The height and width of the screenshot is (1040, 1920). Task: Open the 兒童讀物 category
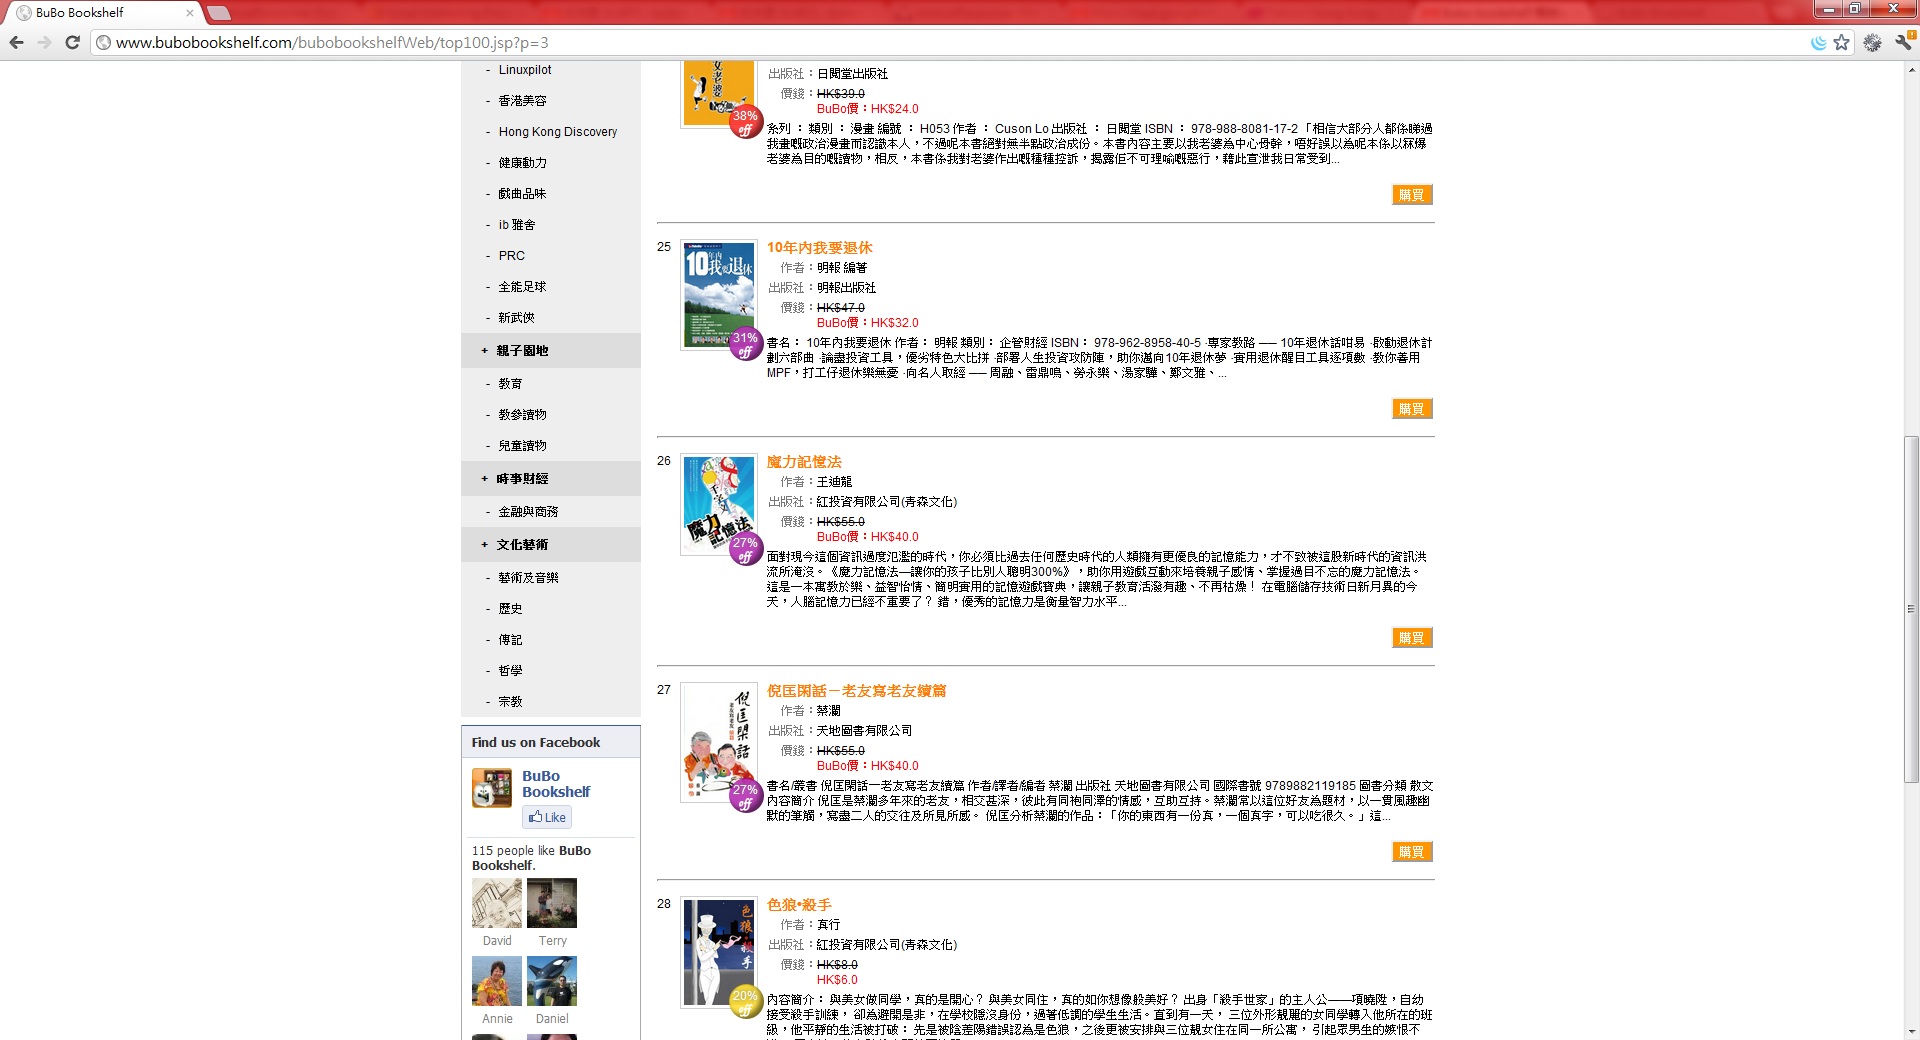pyautogui.click(x=522, y=446)
